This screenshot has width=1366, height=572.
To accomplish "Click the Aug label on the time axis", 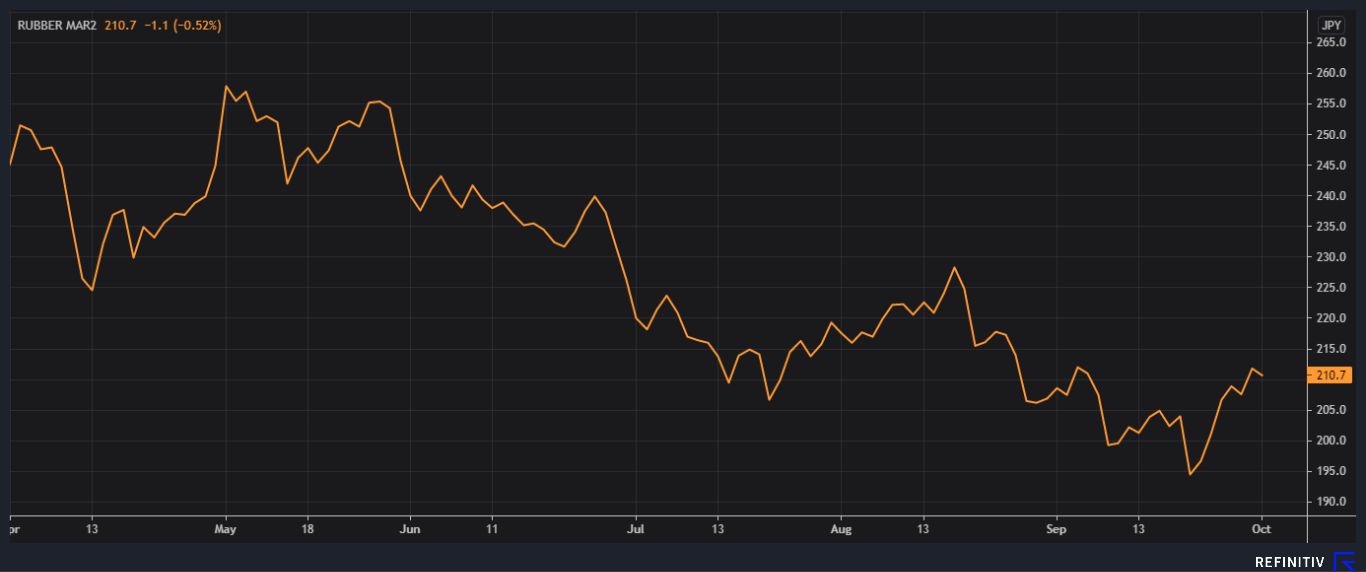I will point(841,529).
